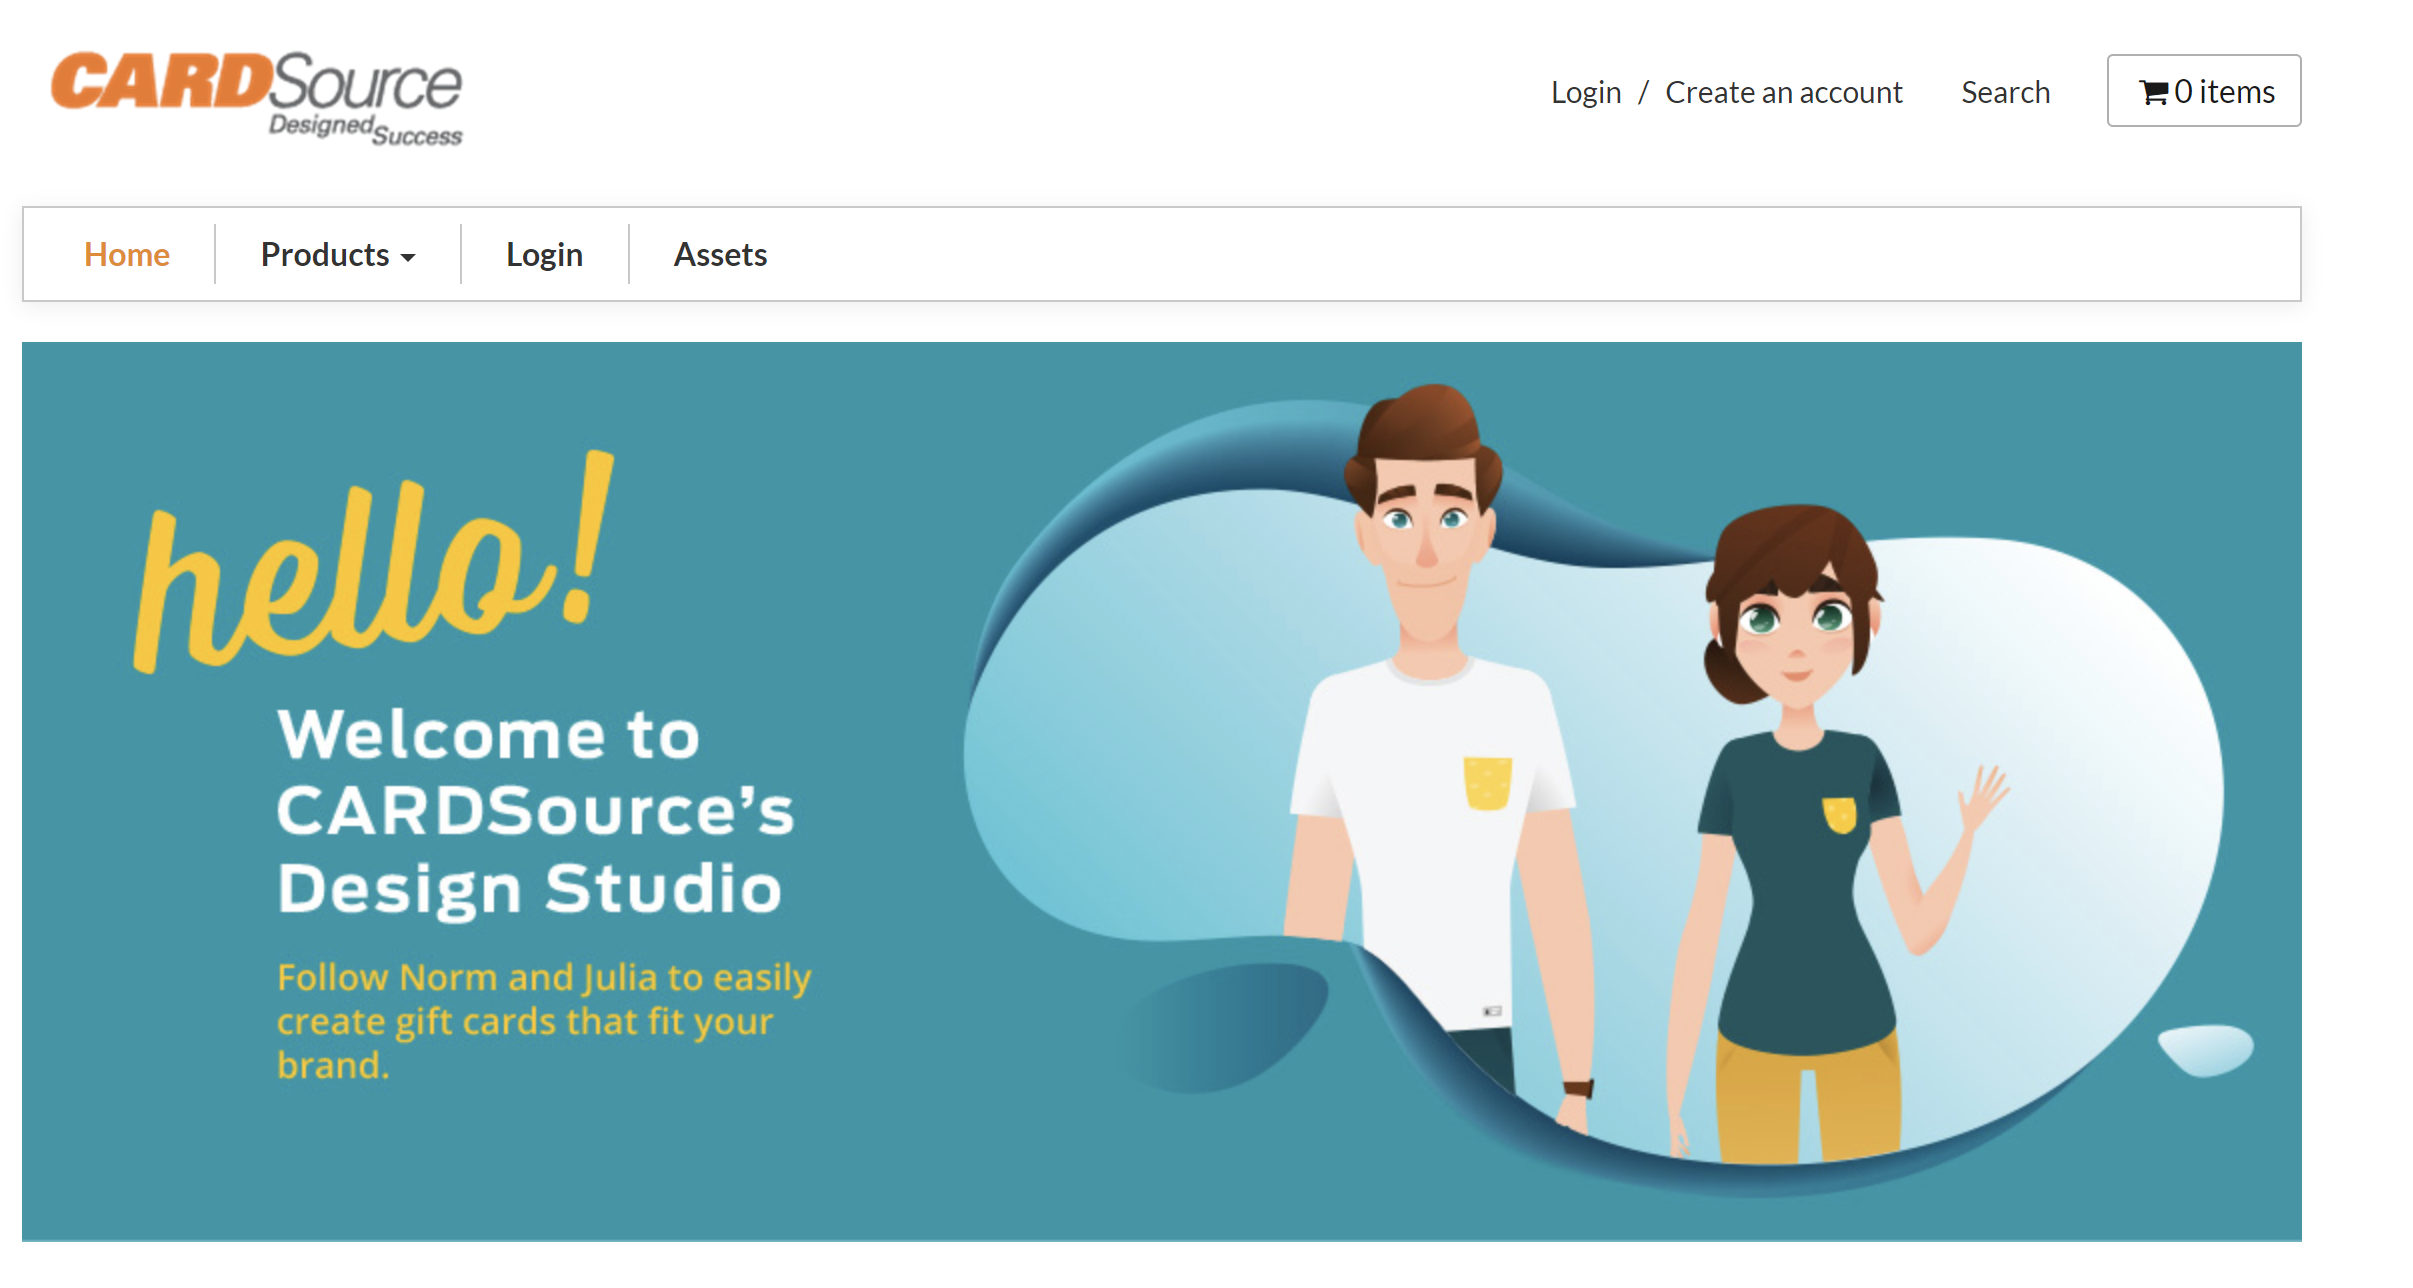Open the shopping cart icon

point(2153,92)
